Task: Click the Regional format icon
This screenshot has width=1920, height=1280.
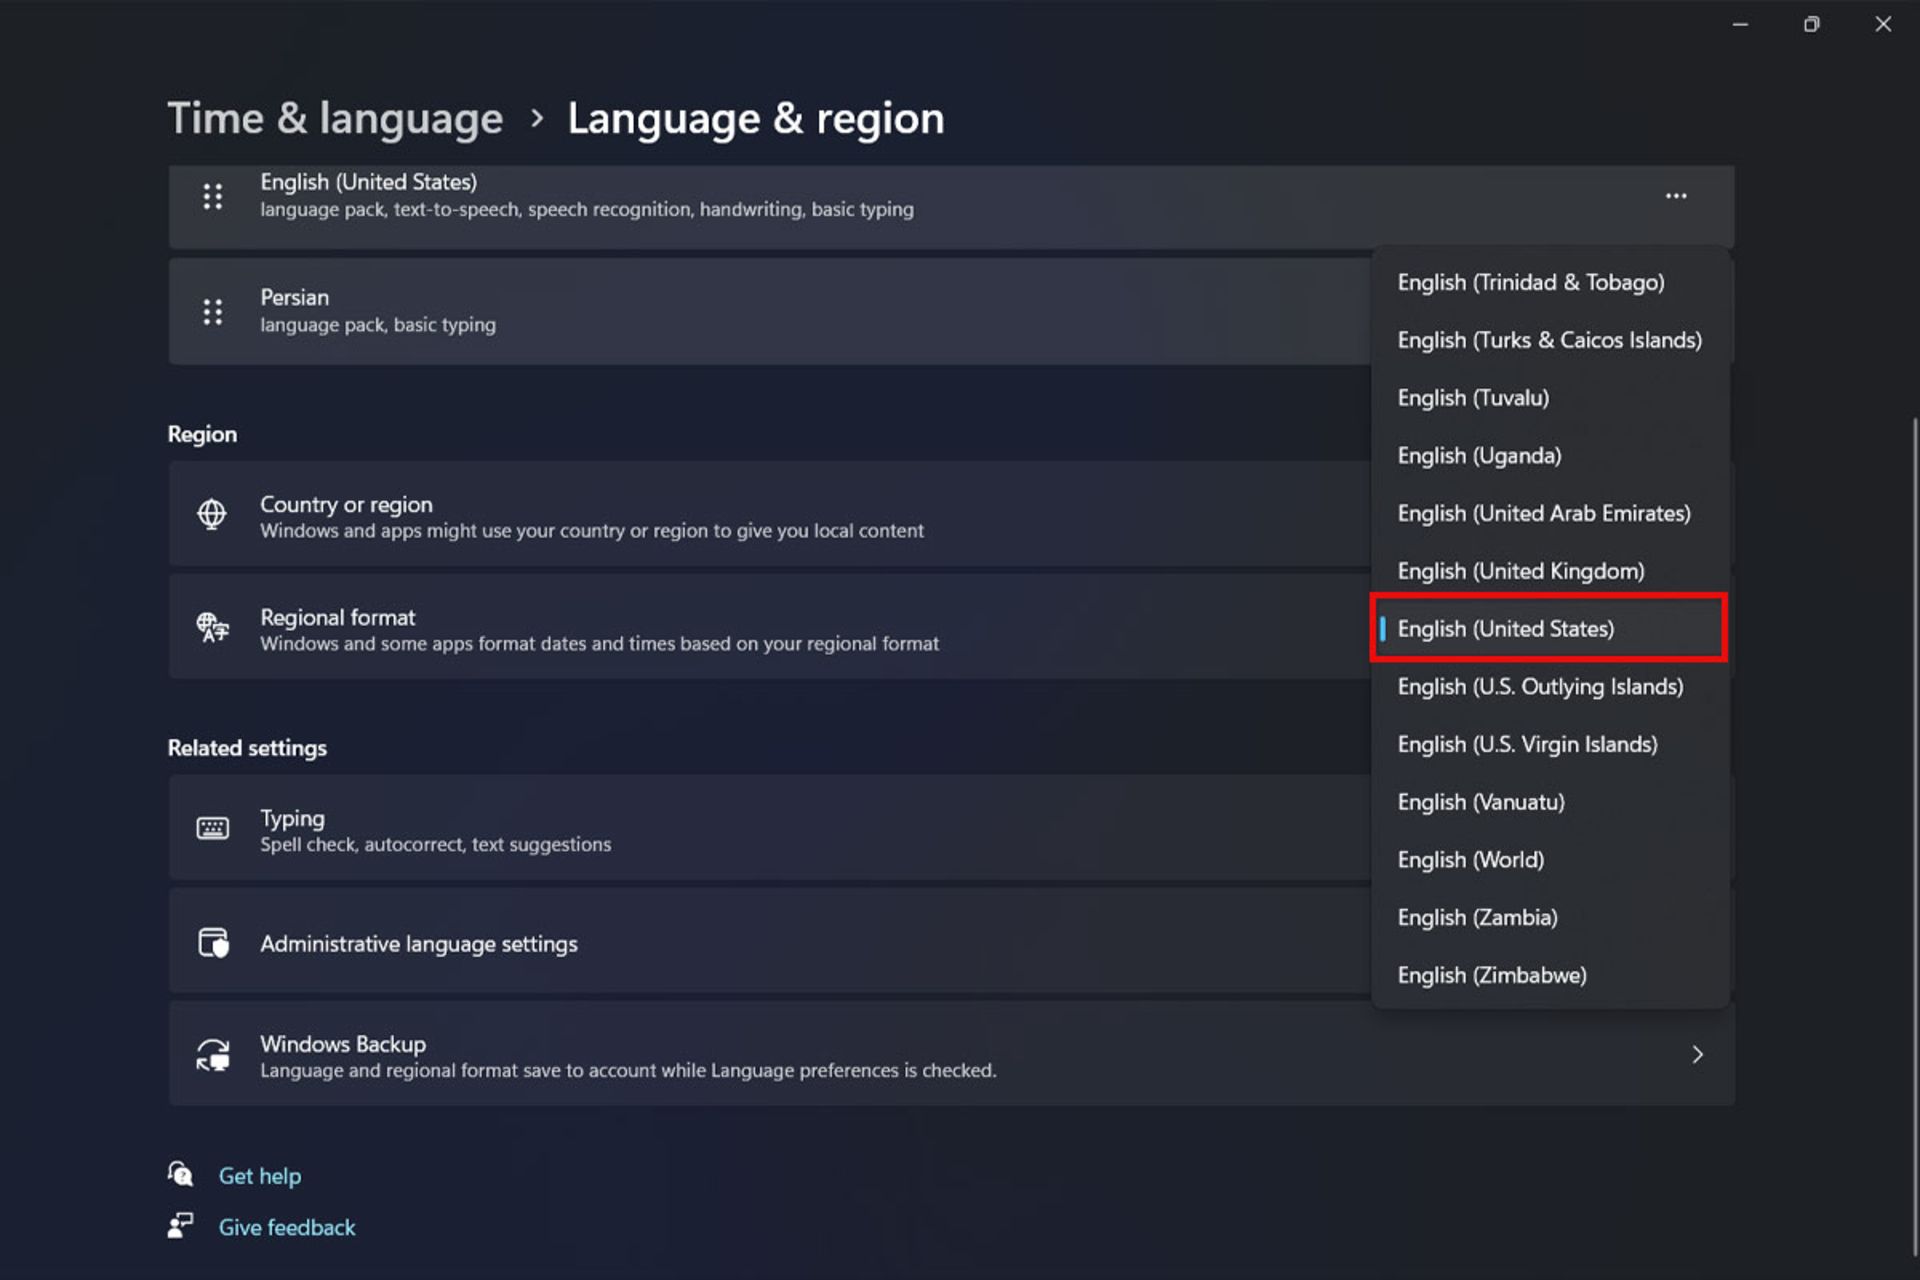Action: coord(212,628)
